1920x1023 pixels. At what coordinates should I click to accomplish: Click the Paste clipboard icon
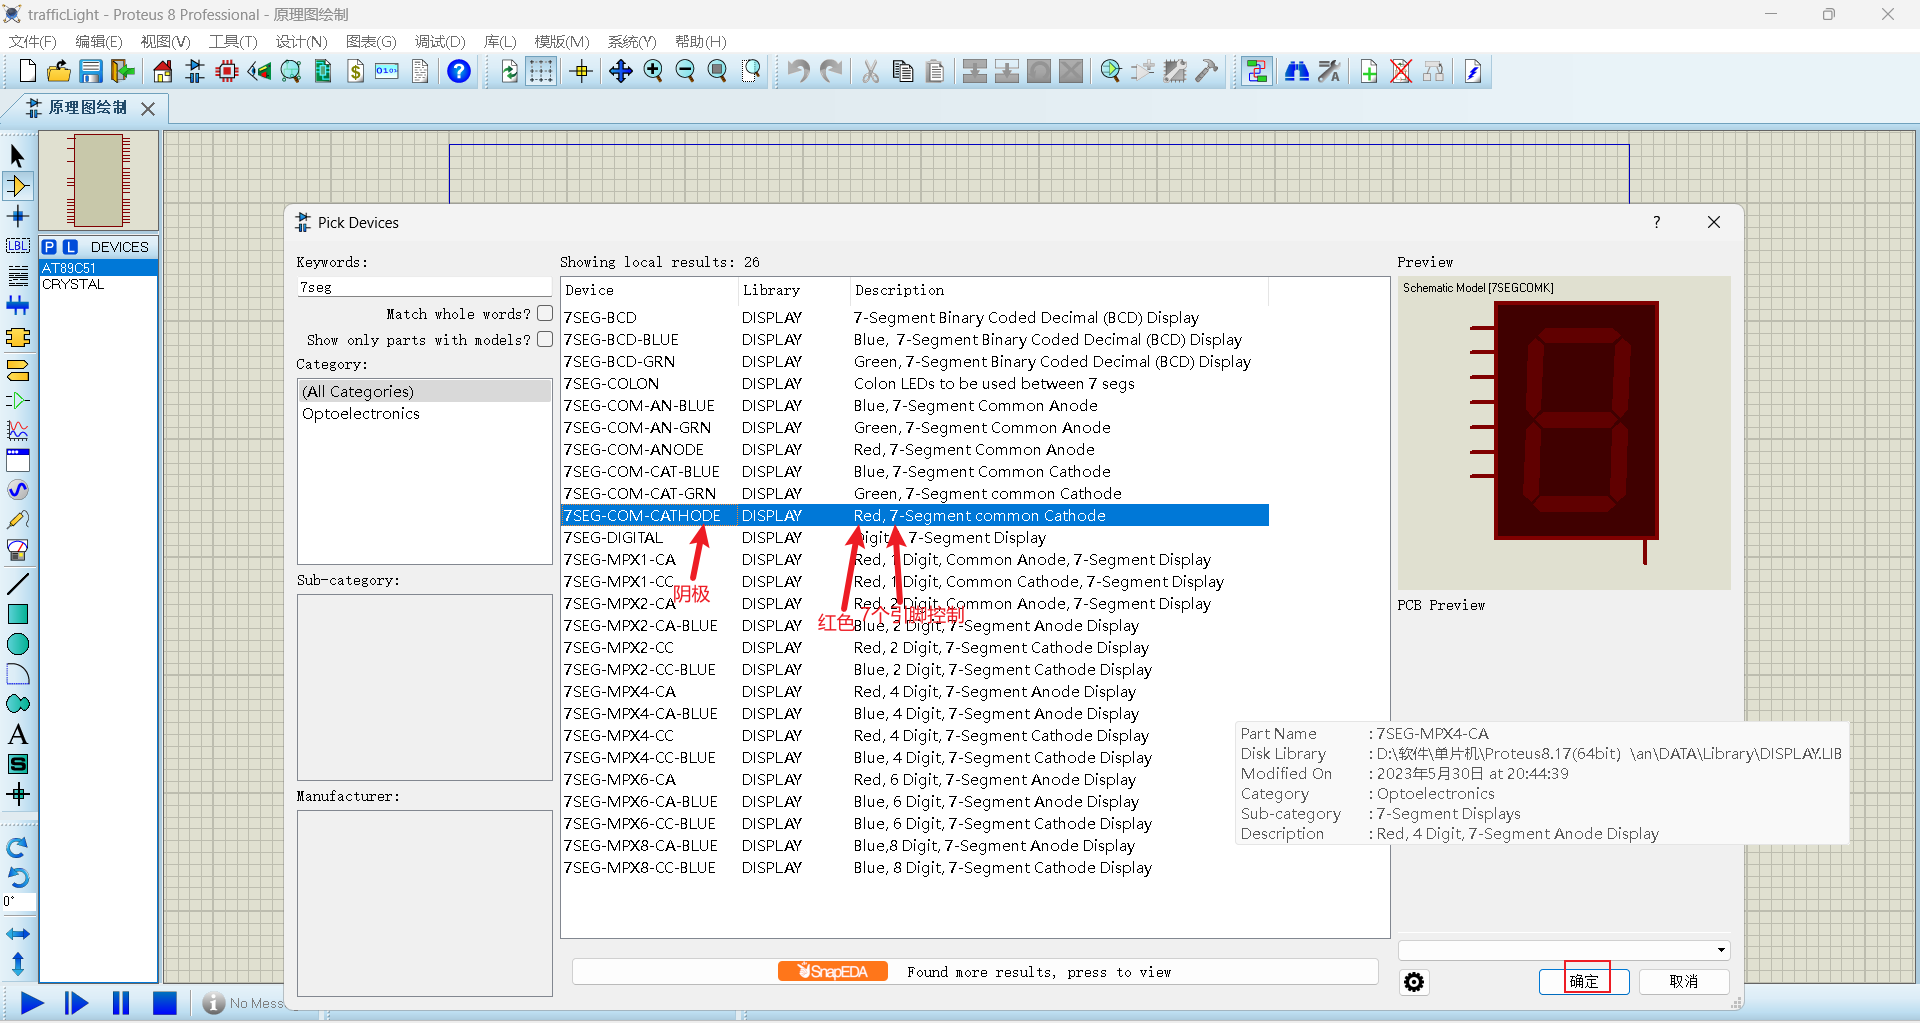click(935, 71)
